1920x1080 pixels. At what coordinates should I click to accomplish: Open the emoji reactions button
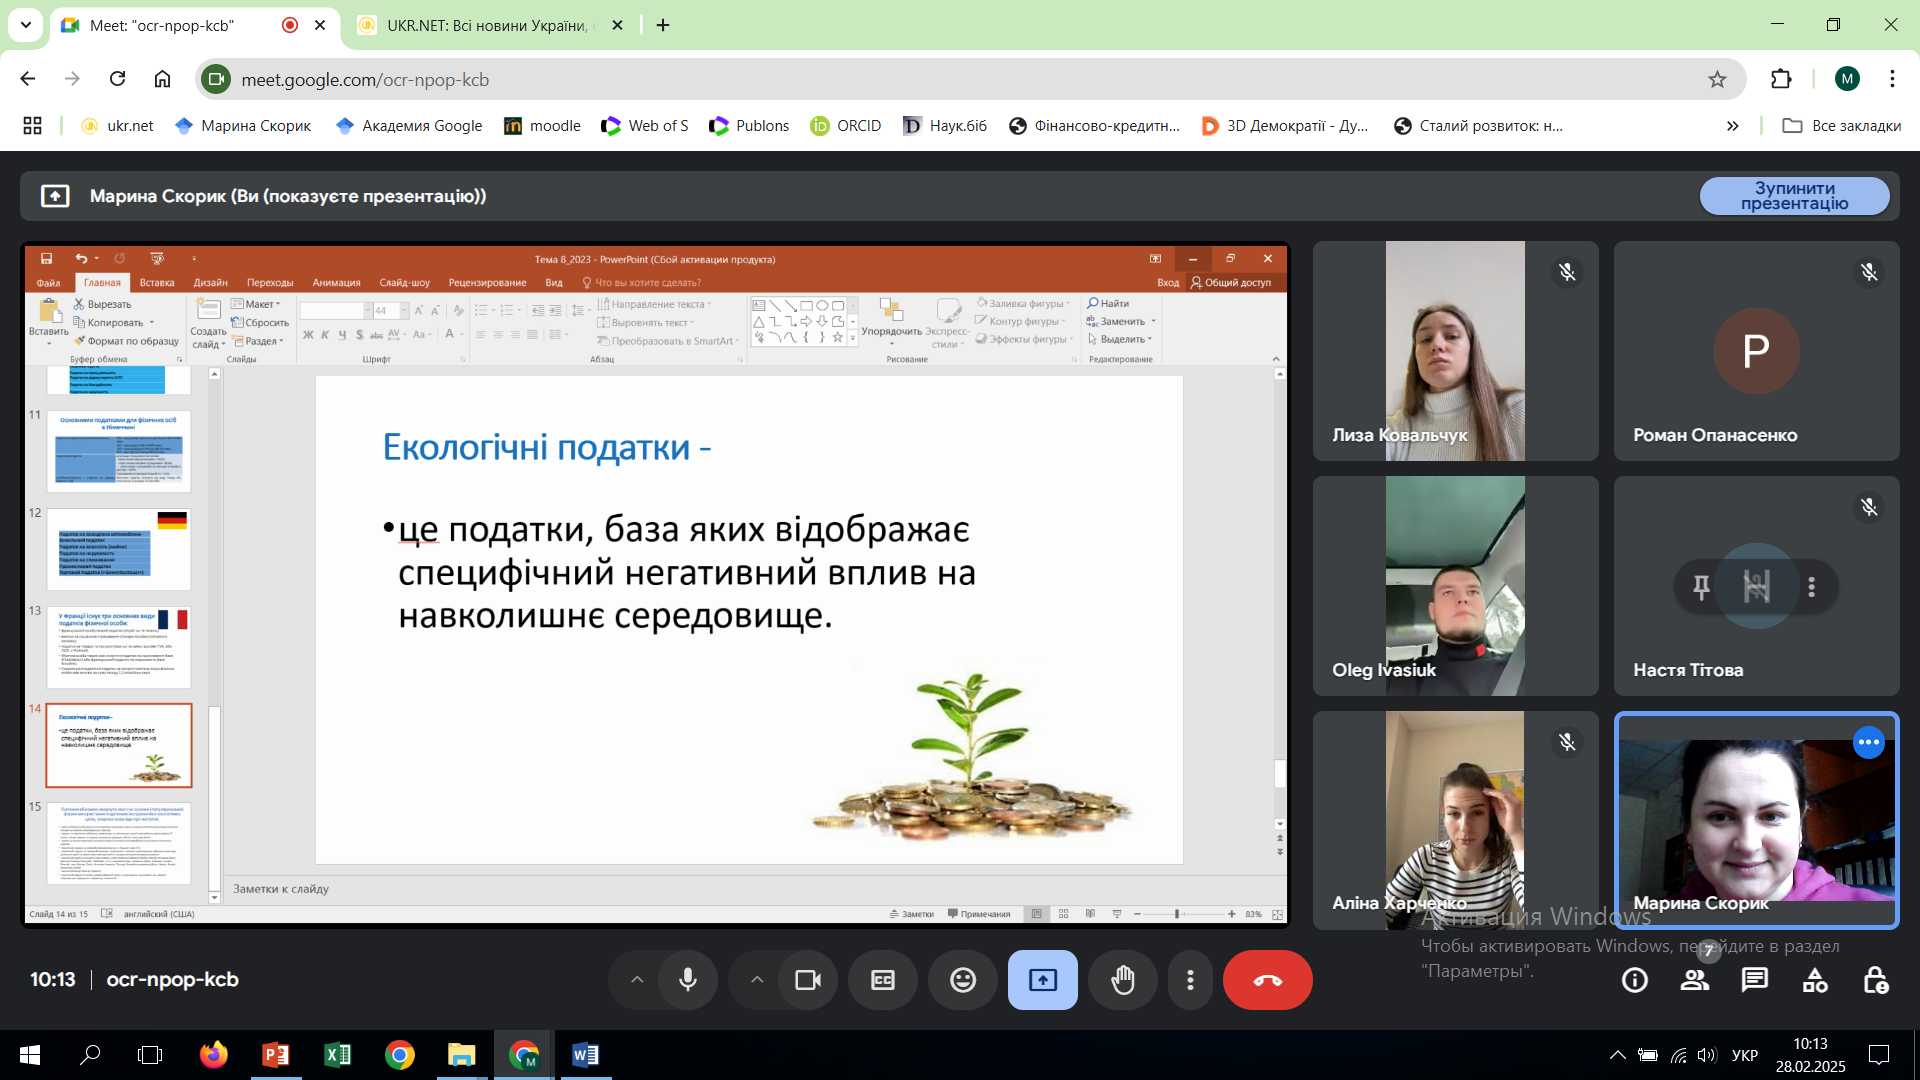pos(963,980)
